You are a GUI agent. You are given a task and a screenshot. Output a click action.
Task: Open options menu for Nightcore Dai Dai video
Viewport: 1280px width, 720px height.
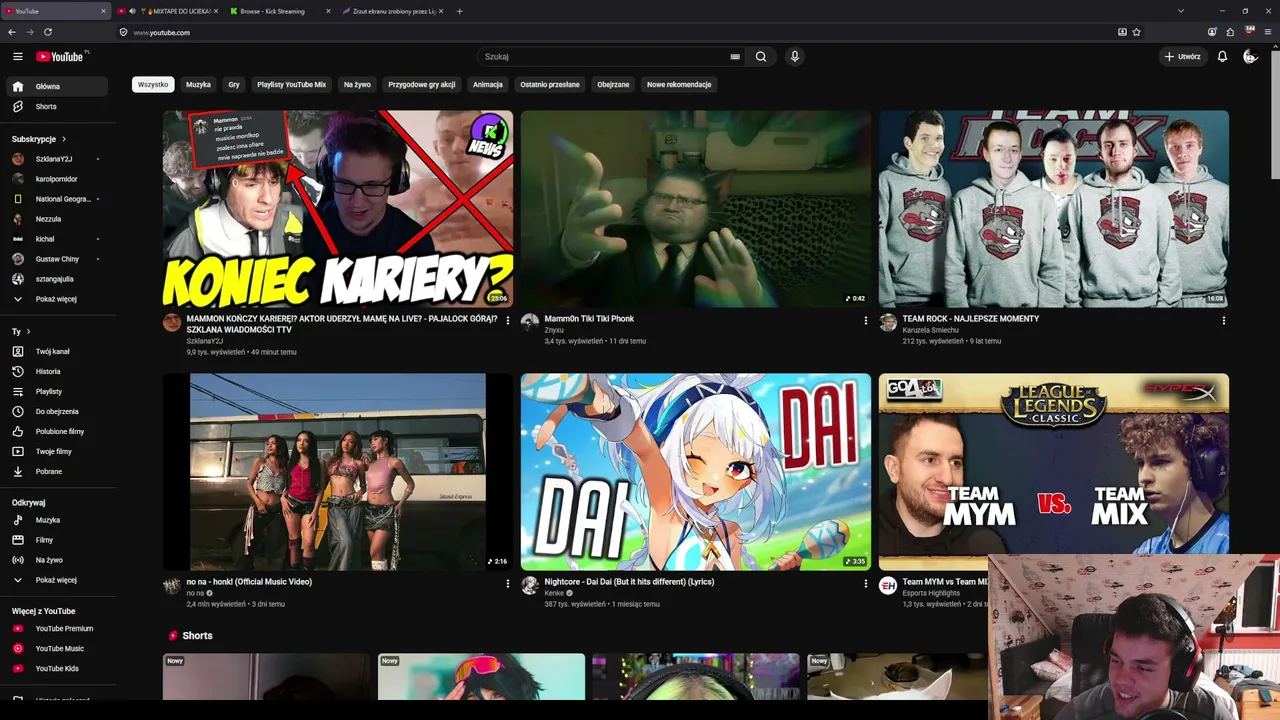[866, 584]
